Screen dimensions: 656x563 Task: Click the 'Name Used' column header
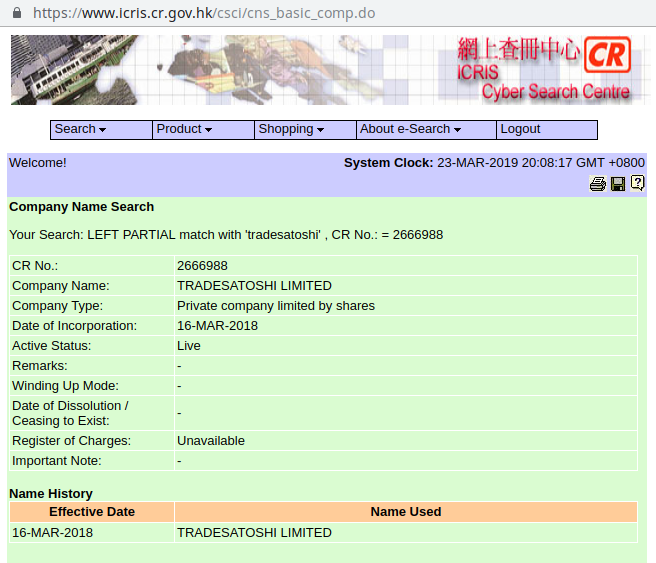point(406,512)
